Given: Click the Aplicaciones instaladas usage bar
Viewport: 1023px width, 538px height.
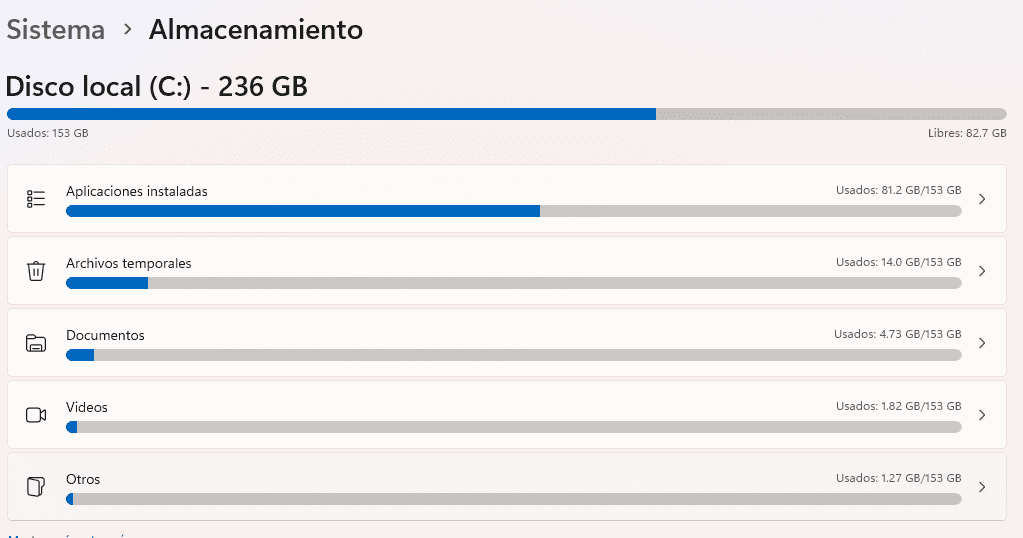Looking at the screenshot, I should coord(513,211).
